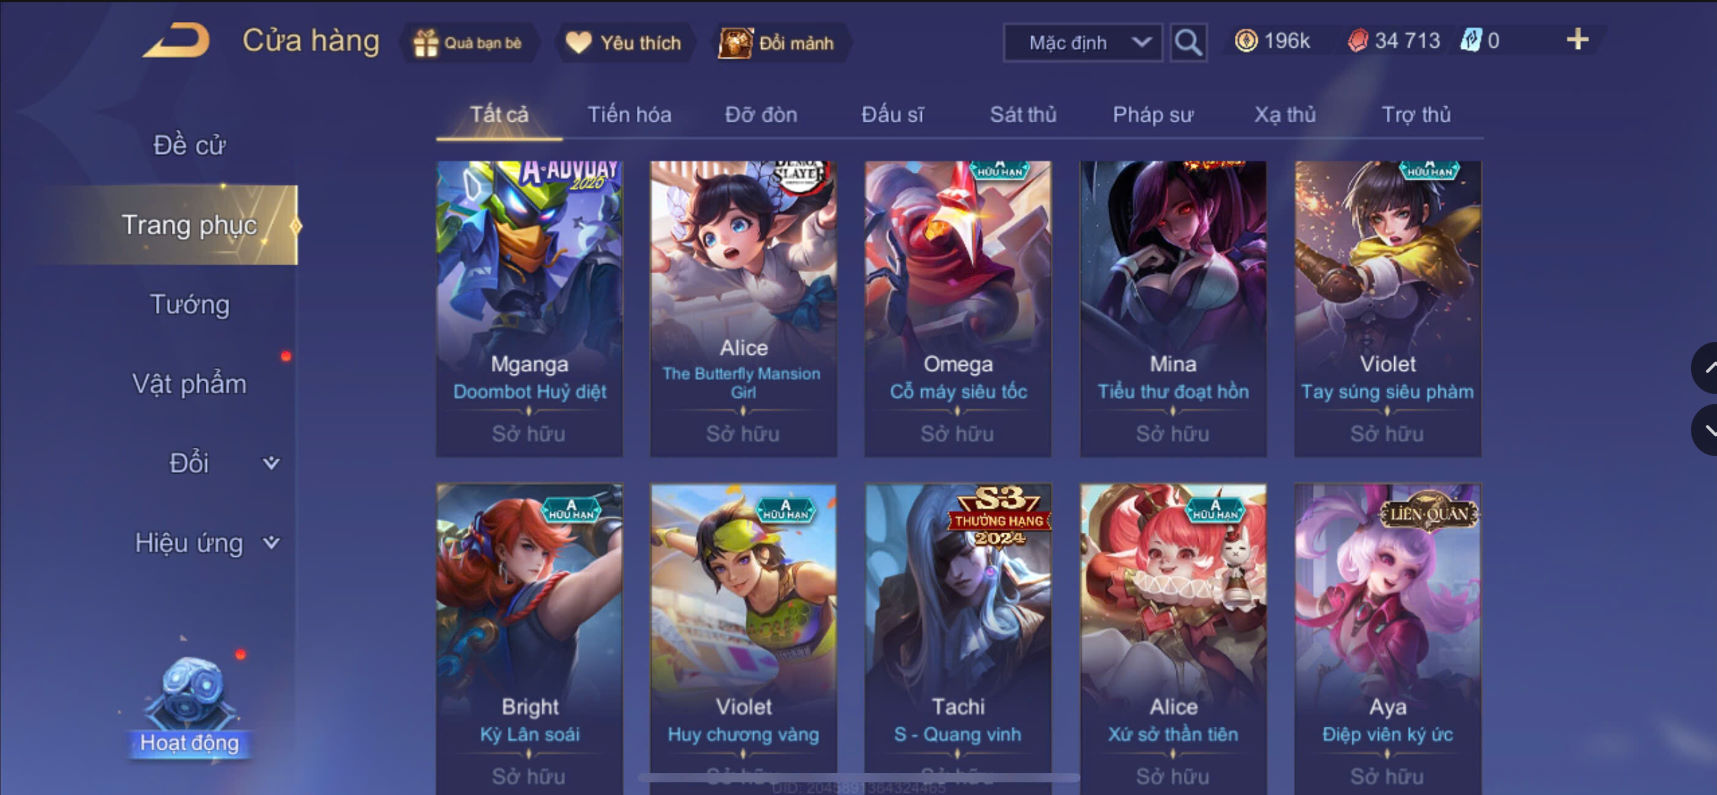
Task: Click the page up arrow at right edge
Action: [1706, 368]
